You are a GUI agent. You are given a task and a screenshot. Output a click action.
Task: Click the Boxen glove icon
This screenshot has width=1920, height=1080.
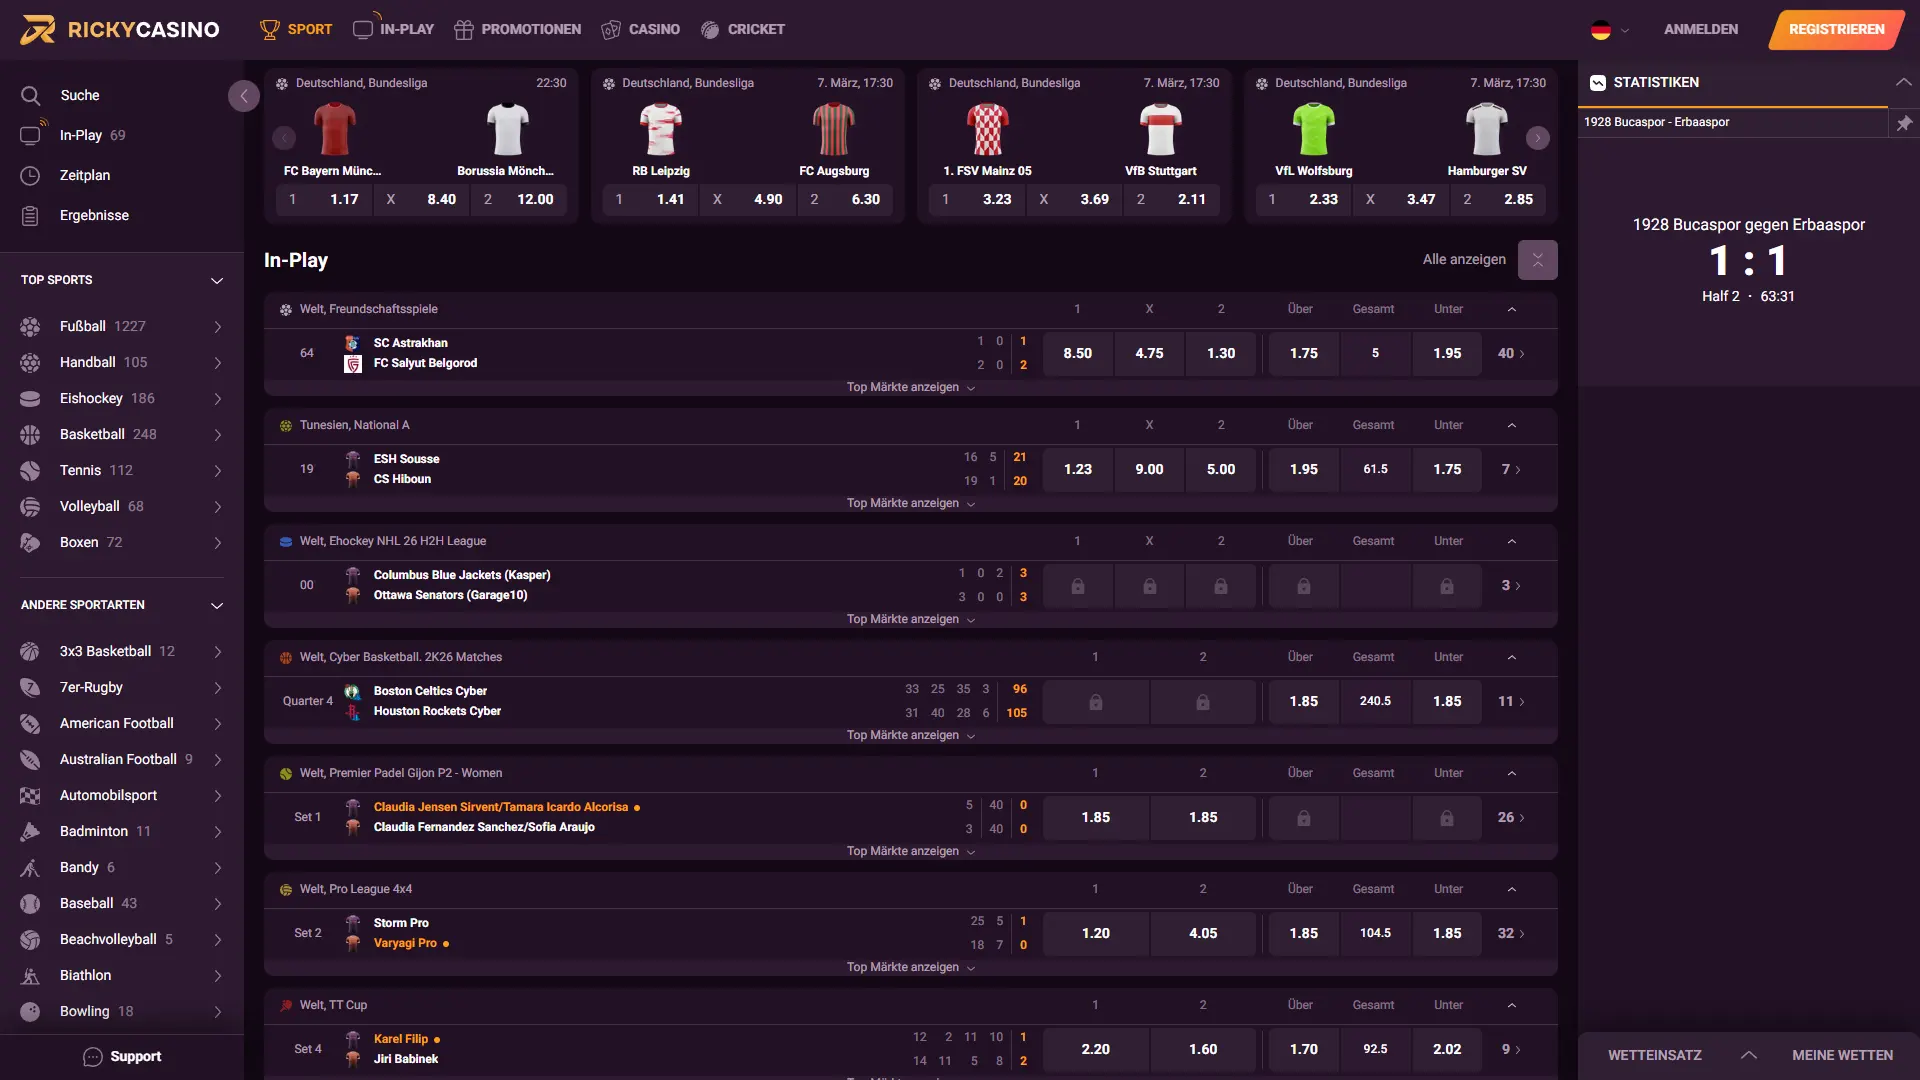coord(31,542)
